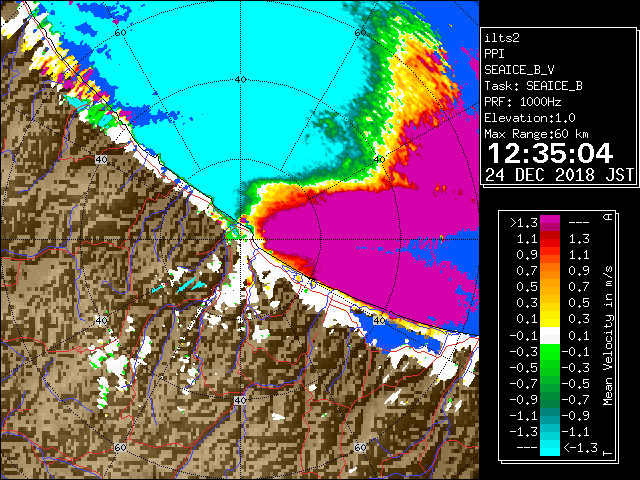Click the 'ilts2' radar name text
Viewport: 640px width, 480px height.
click(x=502, y=38)
